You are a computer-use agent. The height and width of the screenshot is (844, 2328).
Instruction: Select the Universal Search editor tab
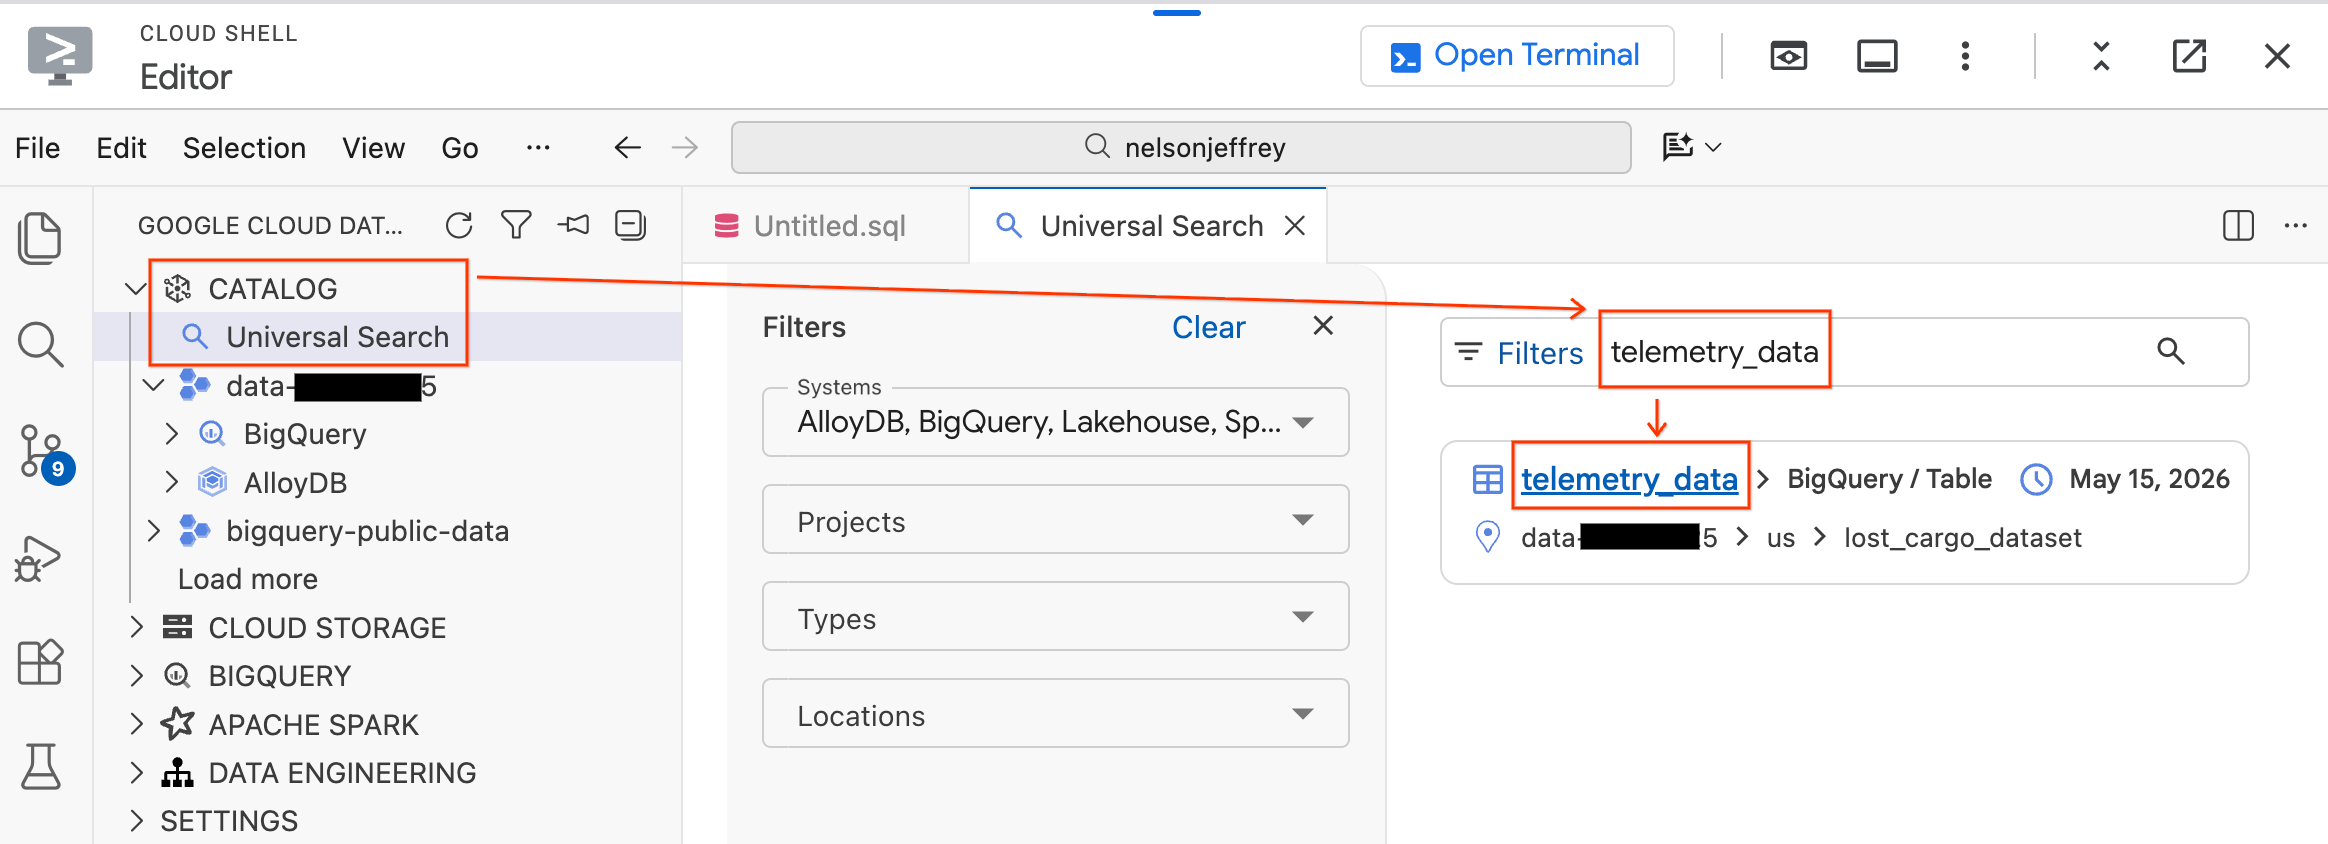pos(1148,226)
